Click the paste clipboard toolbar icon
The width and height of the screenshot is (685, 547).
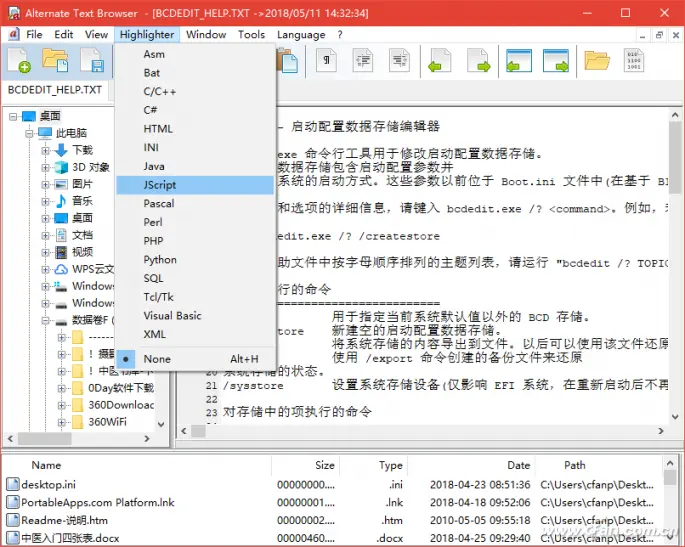click(x=288, y=61)
